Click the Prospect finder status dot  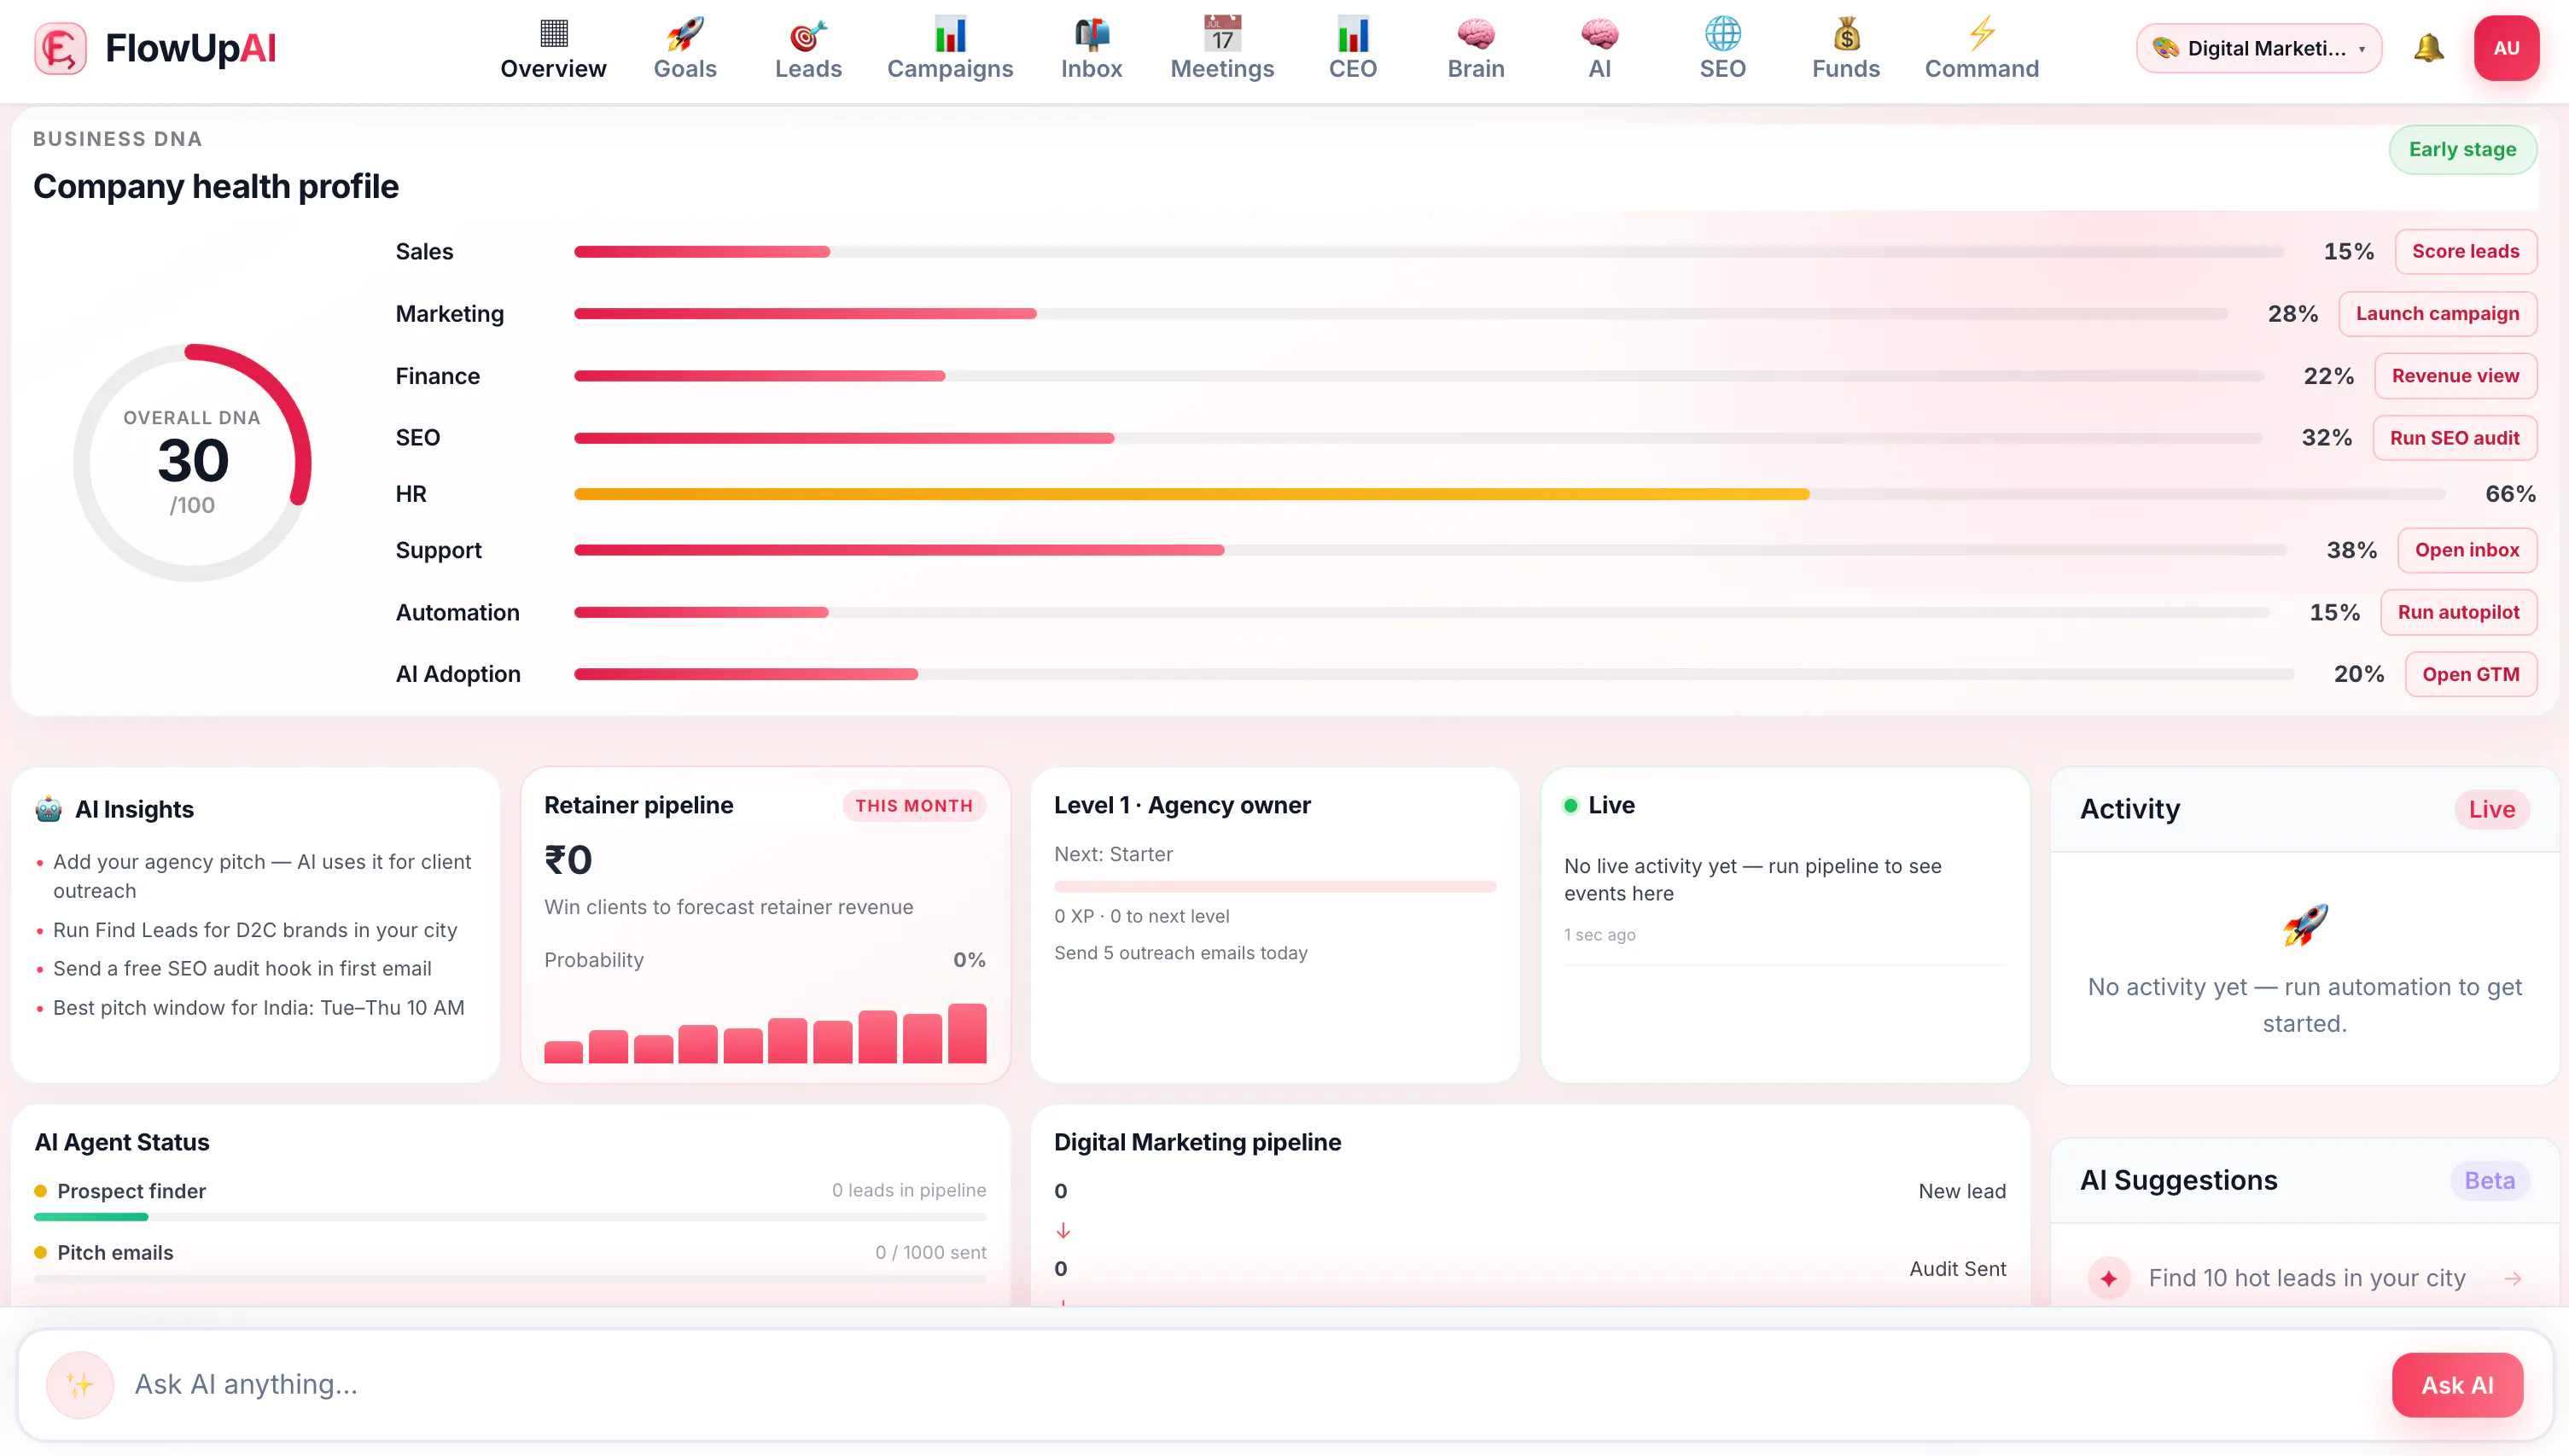(41, 1191)
